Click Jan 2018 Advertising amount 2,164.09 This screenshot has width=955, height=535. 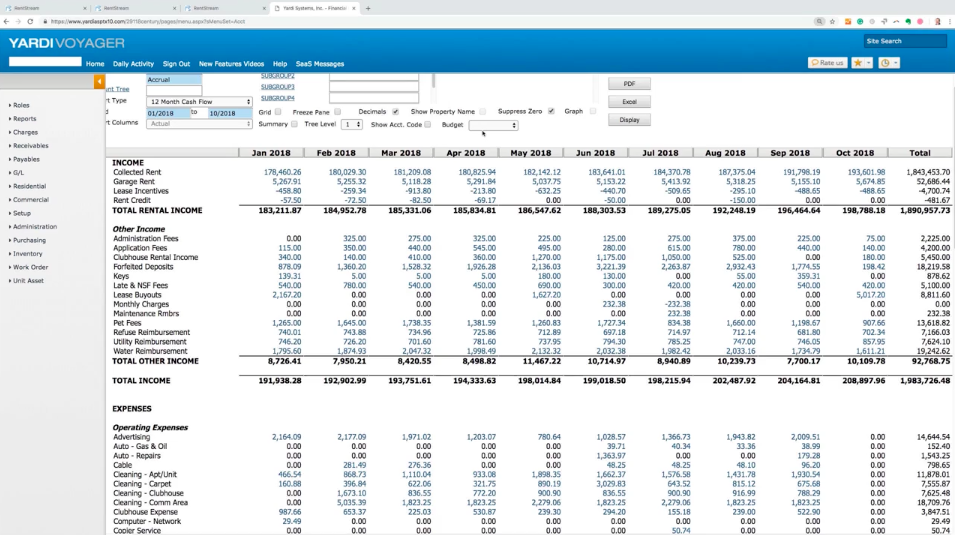tap(286, 437)
